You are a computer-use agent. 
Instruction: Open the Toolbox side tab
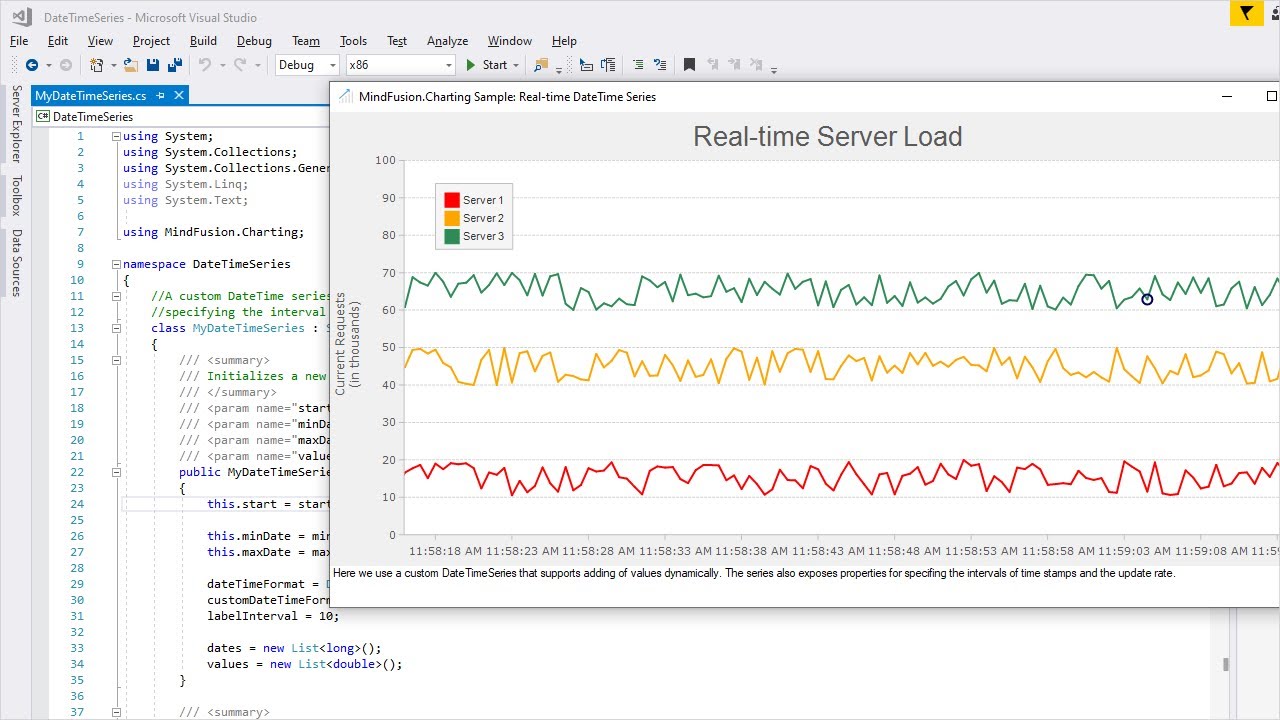click(16, 196)
